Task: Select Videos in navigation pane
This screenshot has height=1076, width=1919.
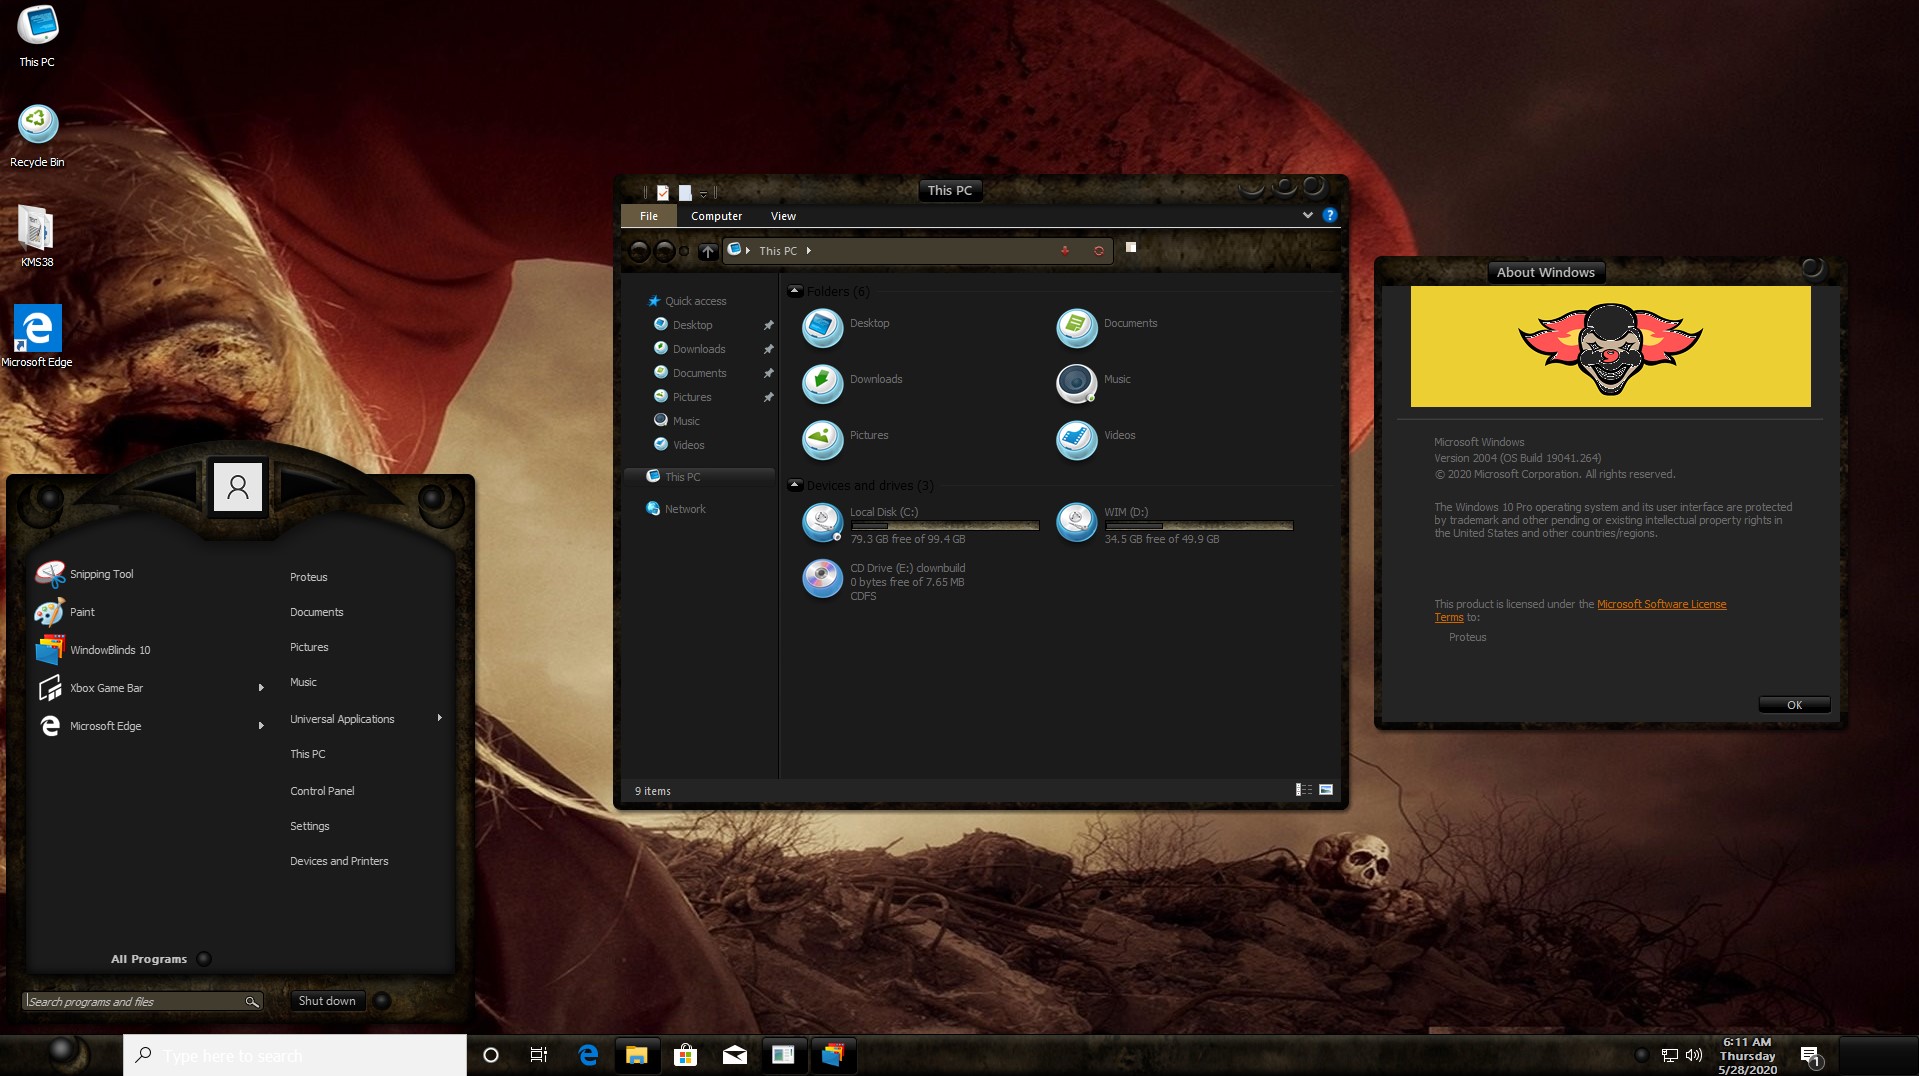Action: [688, 445]
